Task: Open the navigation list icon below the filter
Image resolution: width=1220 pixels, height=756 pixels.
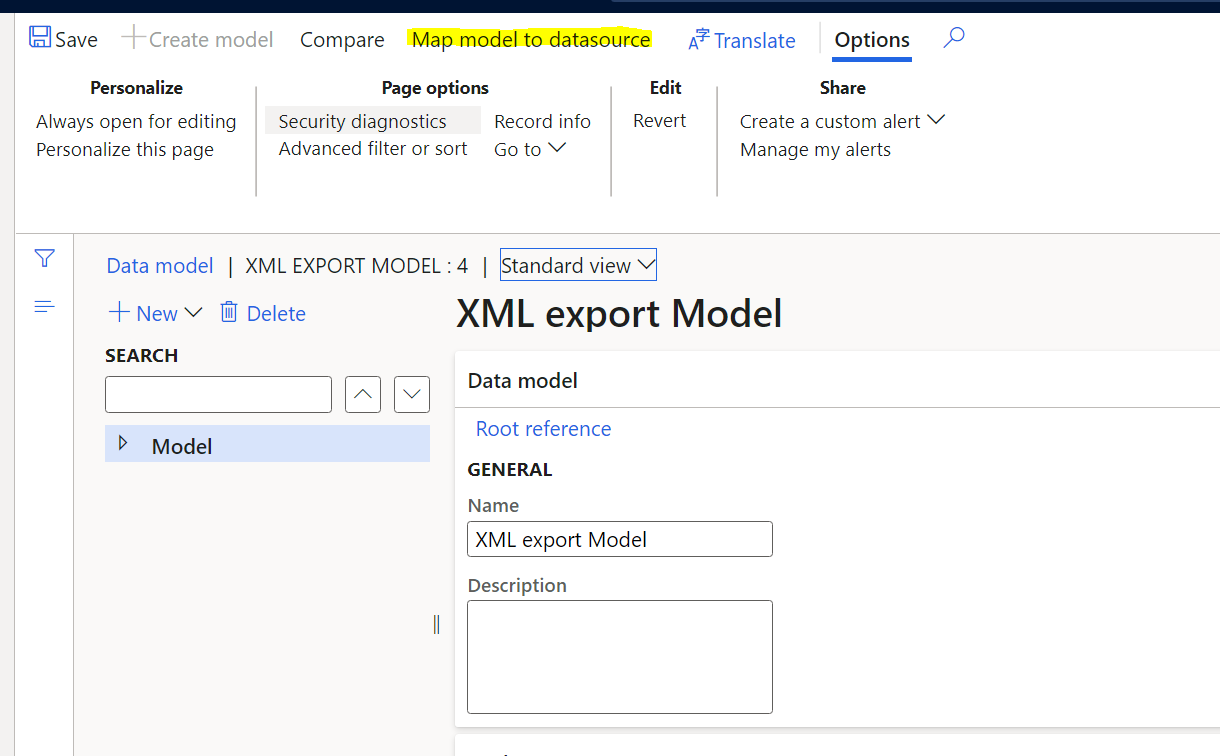Action: (x=44, y=306)
